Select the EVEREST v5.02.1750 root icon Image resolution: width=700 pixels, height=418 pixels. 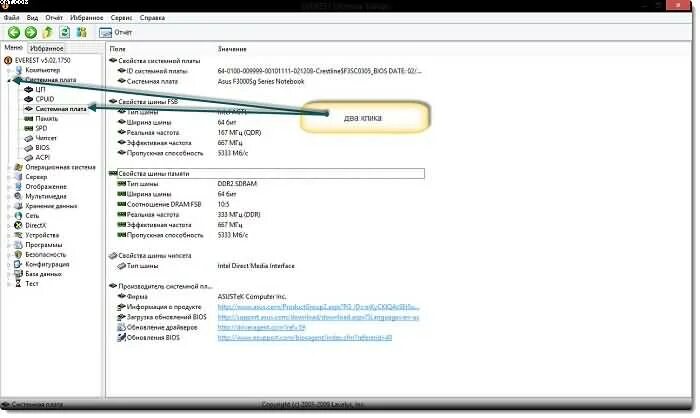pos(8,60)
